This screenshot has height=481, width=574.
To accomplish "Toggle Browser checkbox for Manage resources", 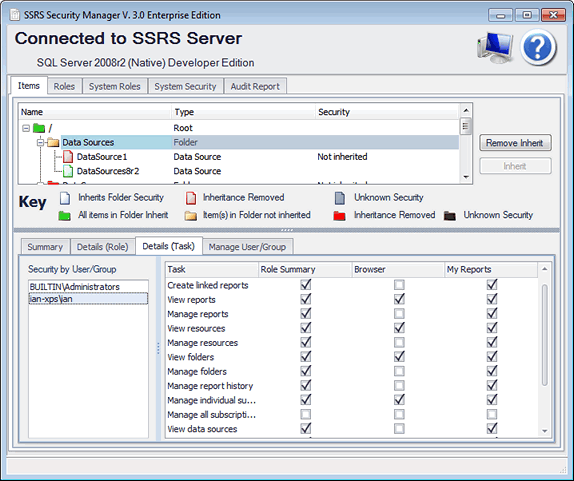I will pyautogui.click(x=399, y=342).
